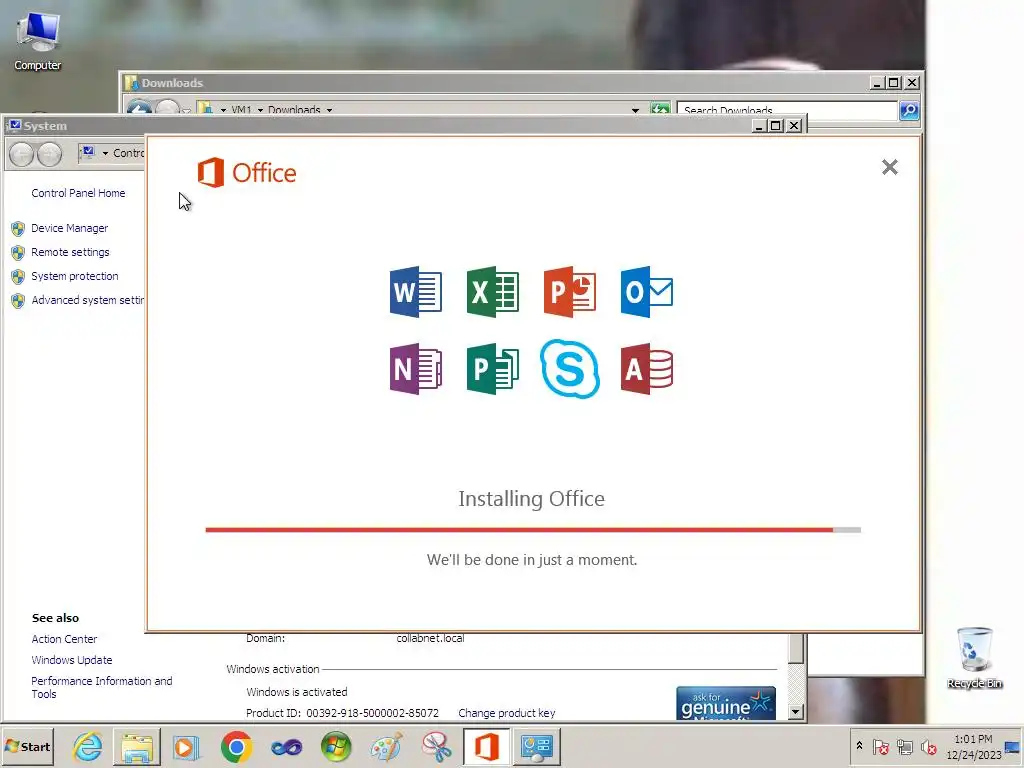Open Paint from taskbar
This screenshot has width=1024, height=768.
tap(386, 747)
